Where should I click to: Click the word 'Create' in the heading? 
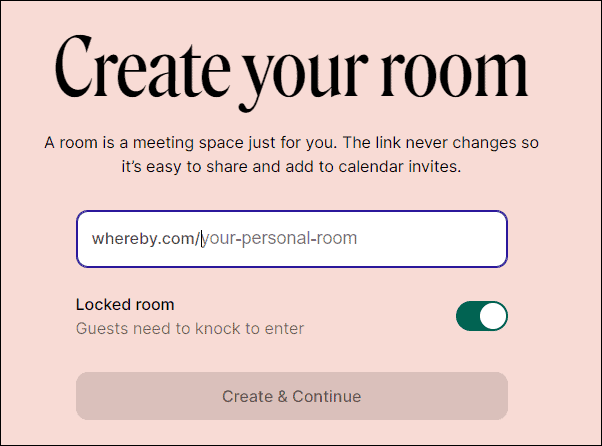click(x=143, y=67)
